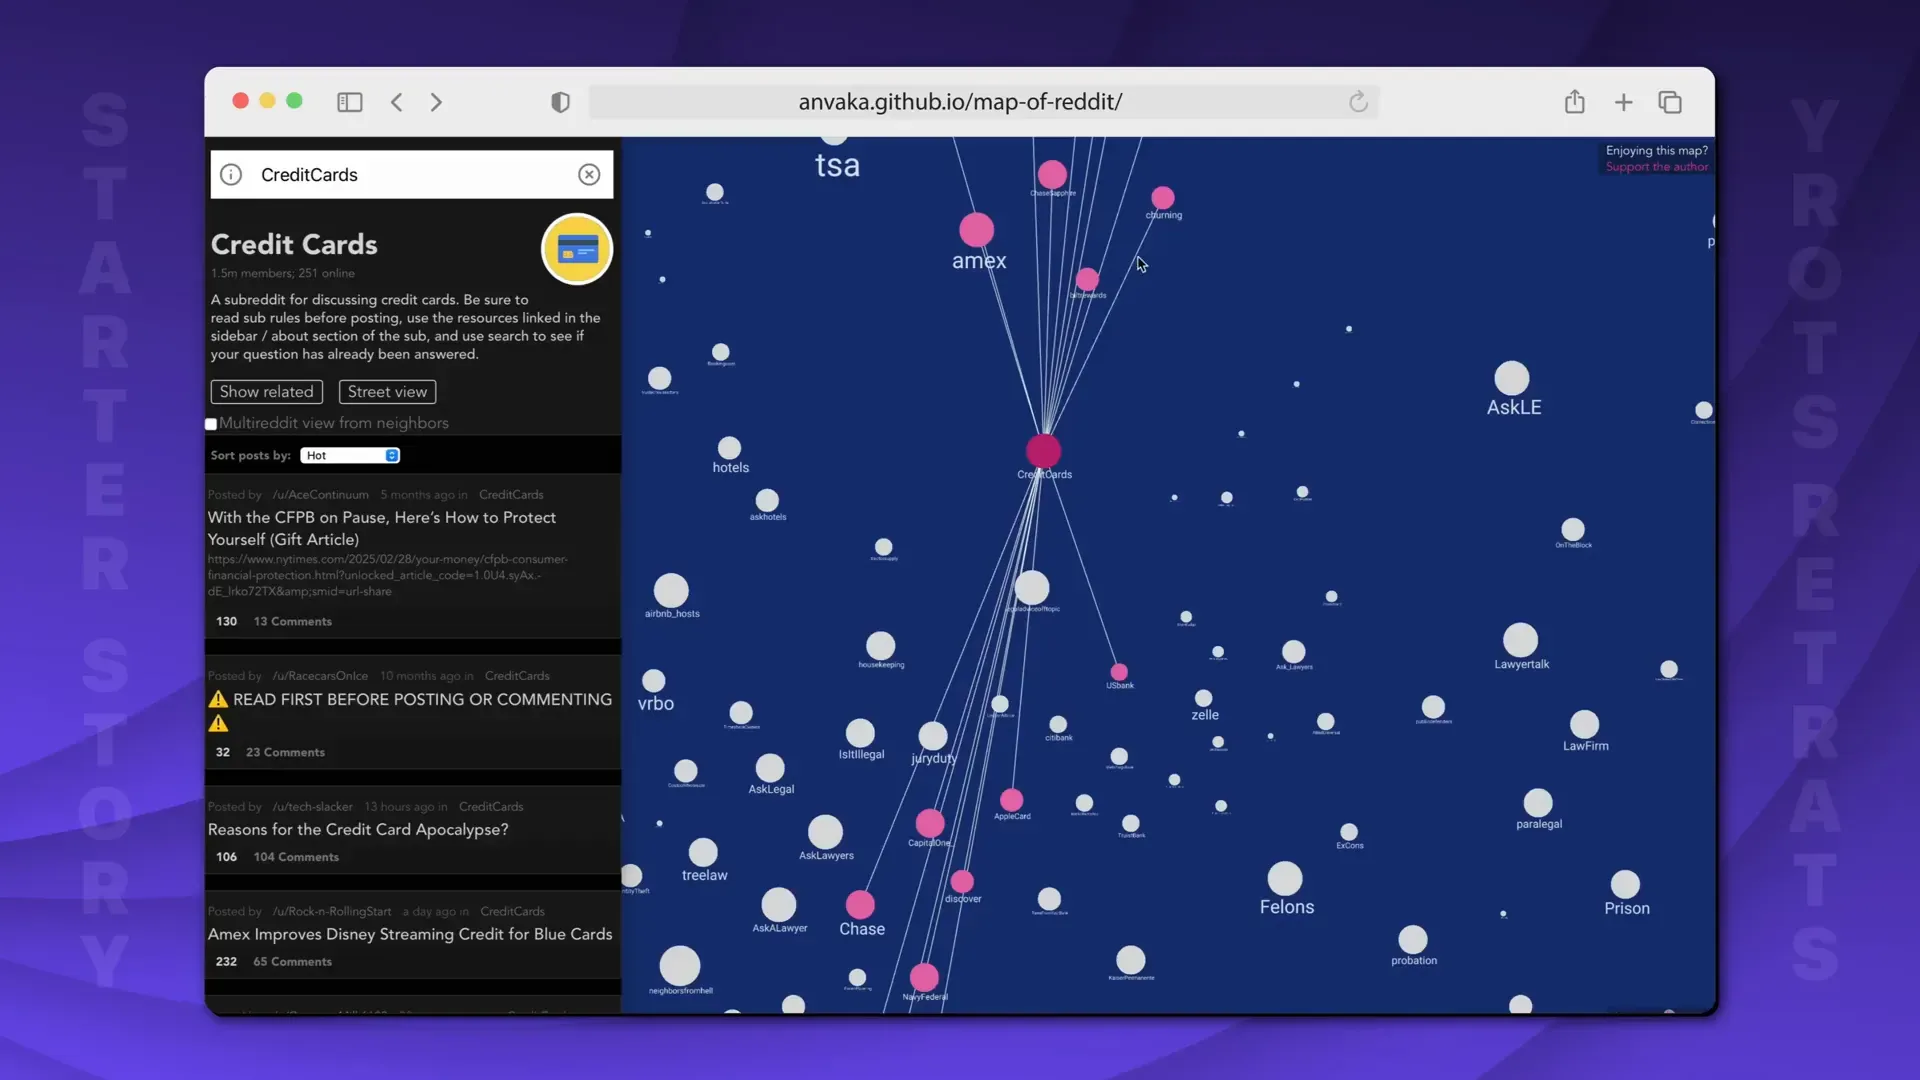Select the zelle node on the map

point(1204,698)
